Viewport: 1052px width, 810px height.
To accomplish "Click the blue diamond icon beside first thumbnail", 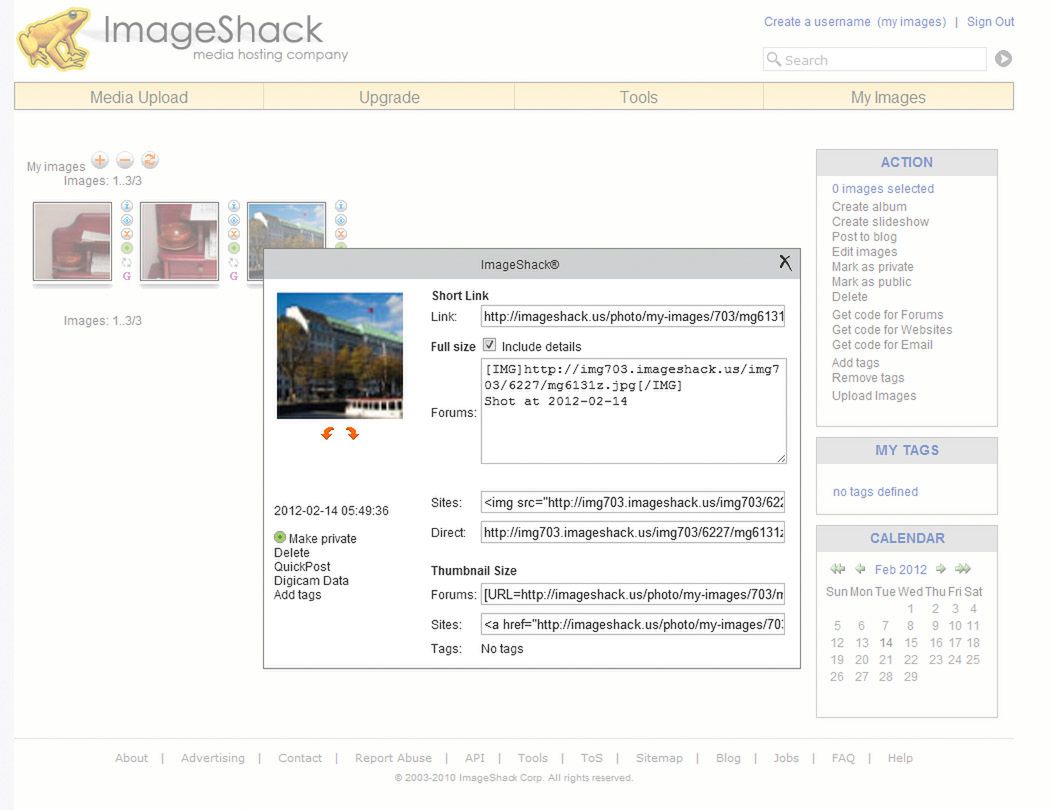I will pos(127,220).
